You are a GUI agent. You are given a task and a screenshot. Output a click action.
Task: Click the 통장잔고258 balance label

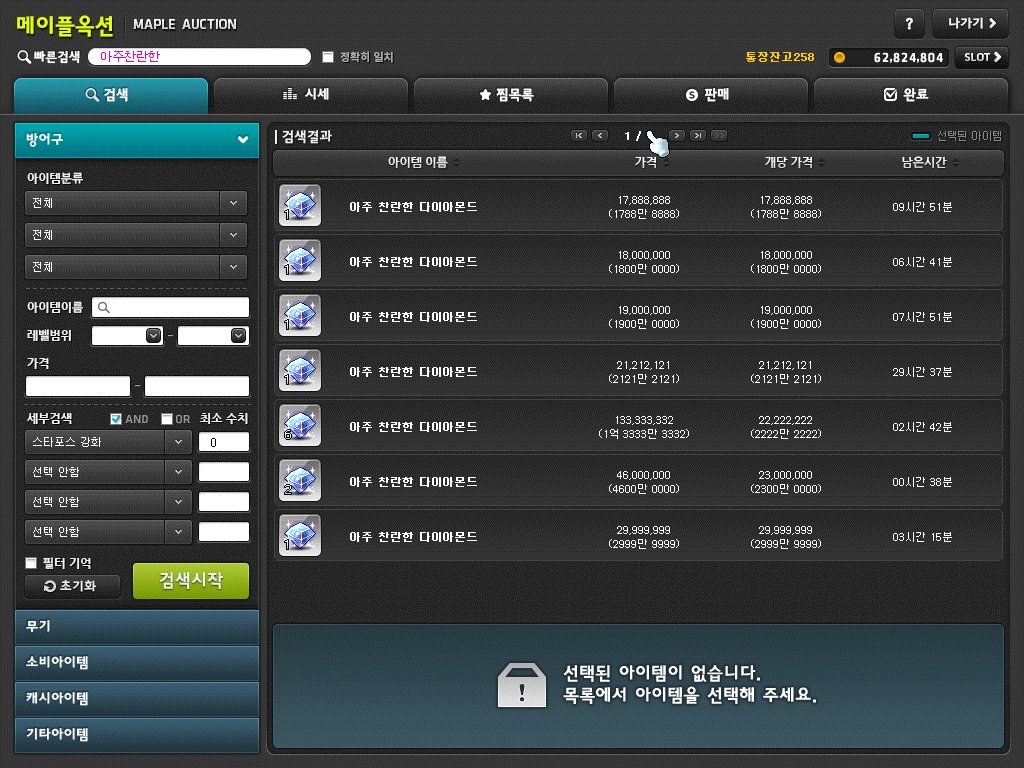point(780,57)
